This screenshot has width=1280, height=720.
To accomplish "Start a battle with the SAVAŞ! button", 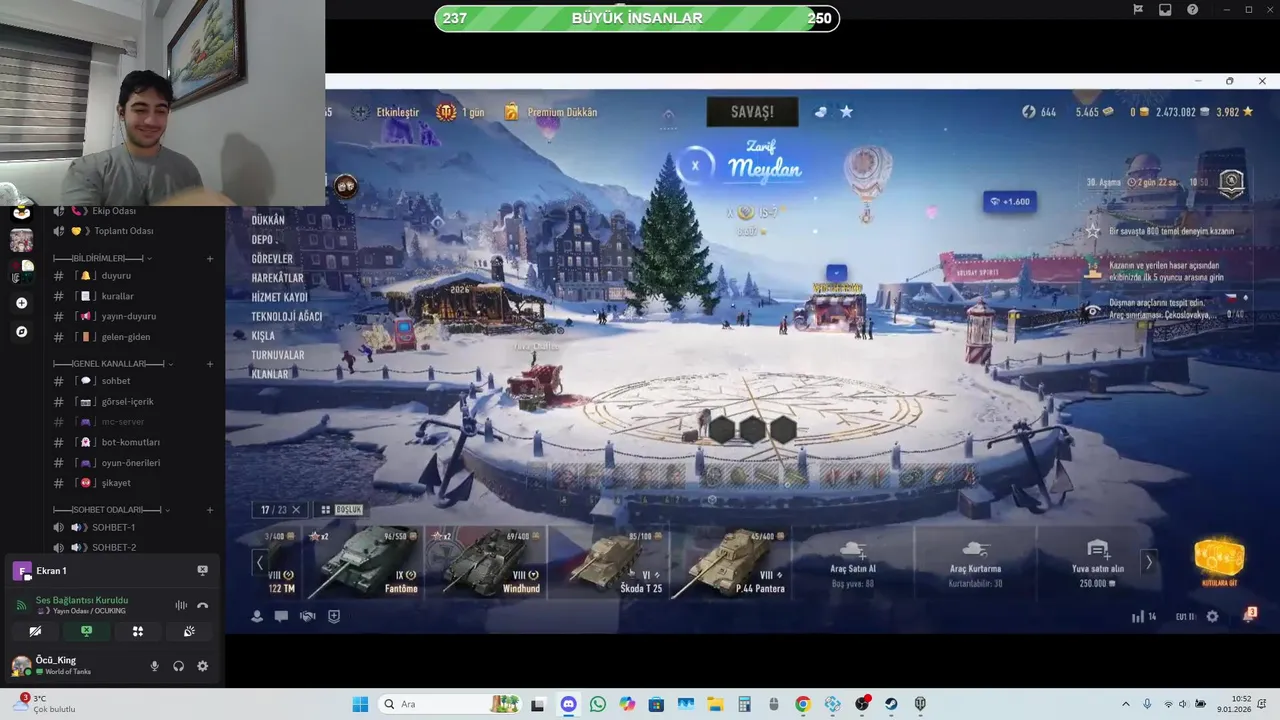I will click(752, 112).
